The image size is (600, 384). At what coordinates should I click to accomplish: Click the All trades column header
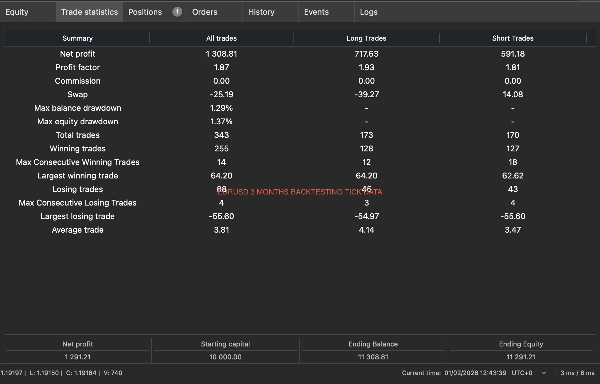tap(221, 38)
